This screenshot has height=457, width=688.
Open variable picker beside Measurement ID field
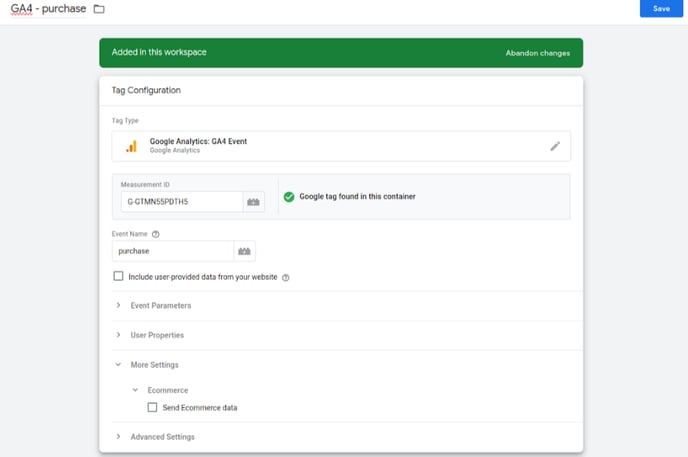click(x=254, y=202)
